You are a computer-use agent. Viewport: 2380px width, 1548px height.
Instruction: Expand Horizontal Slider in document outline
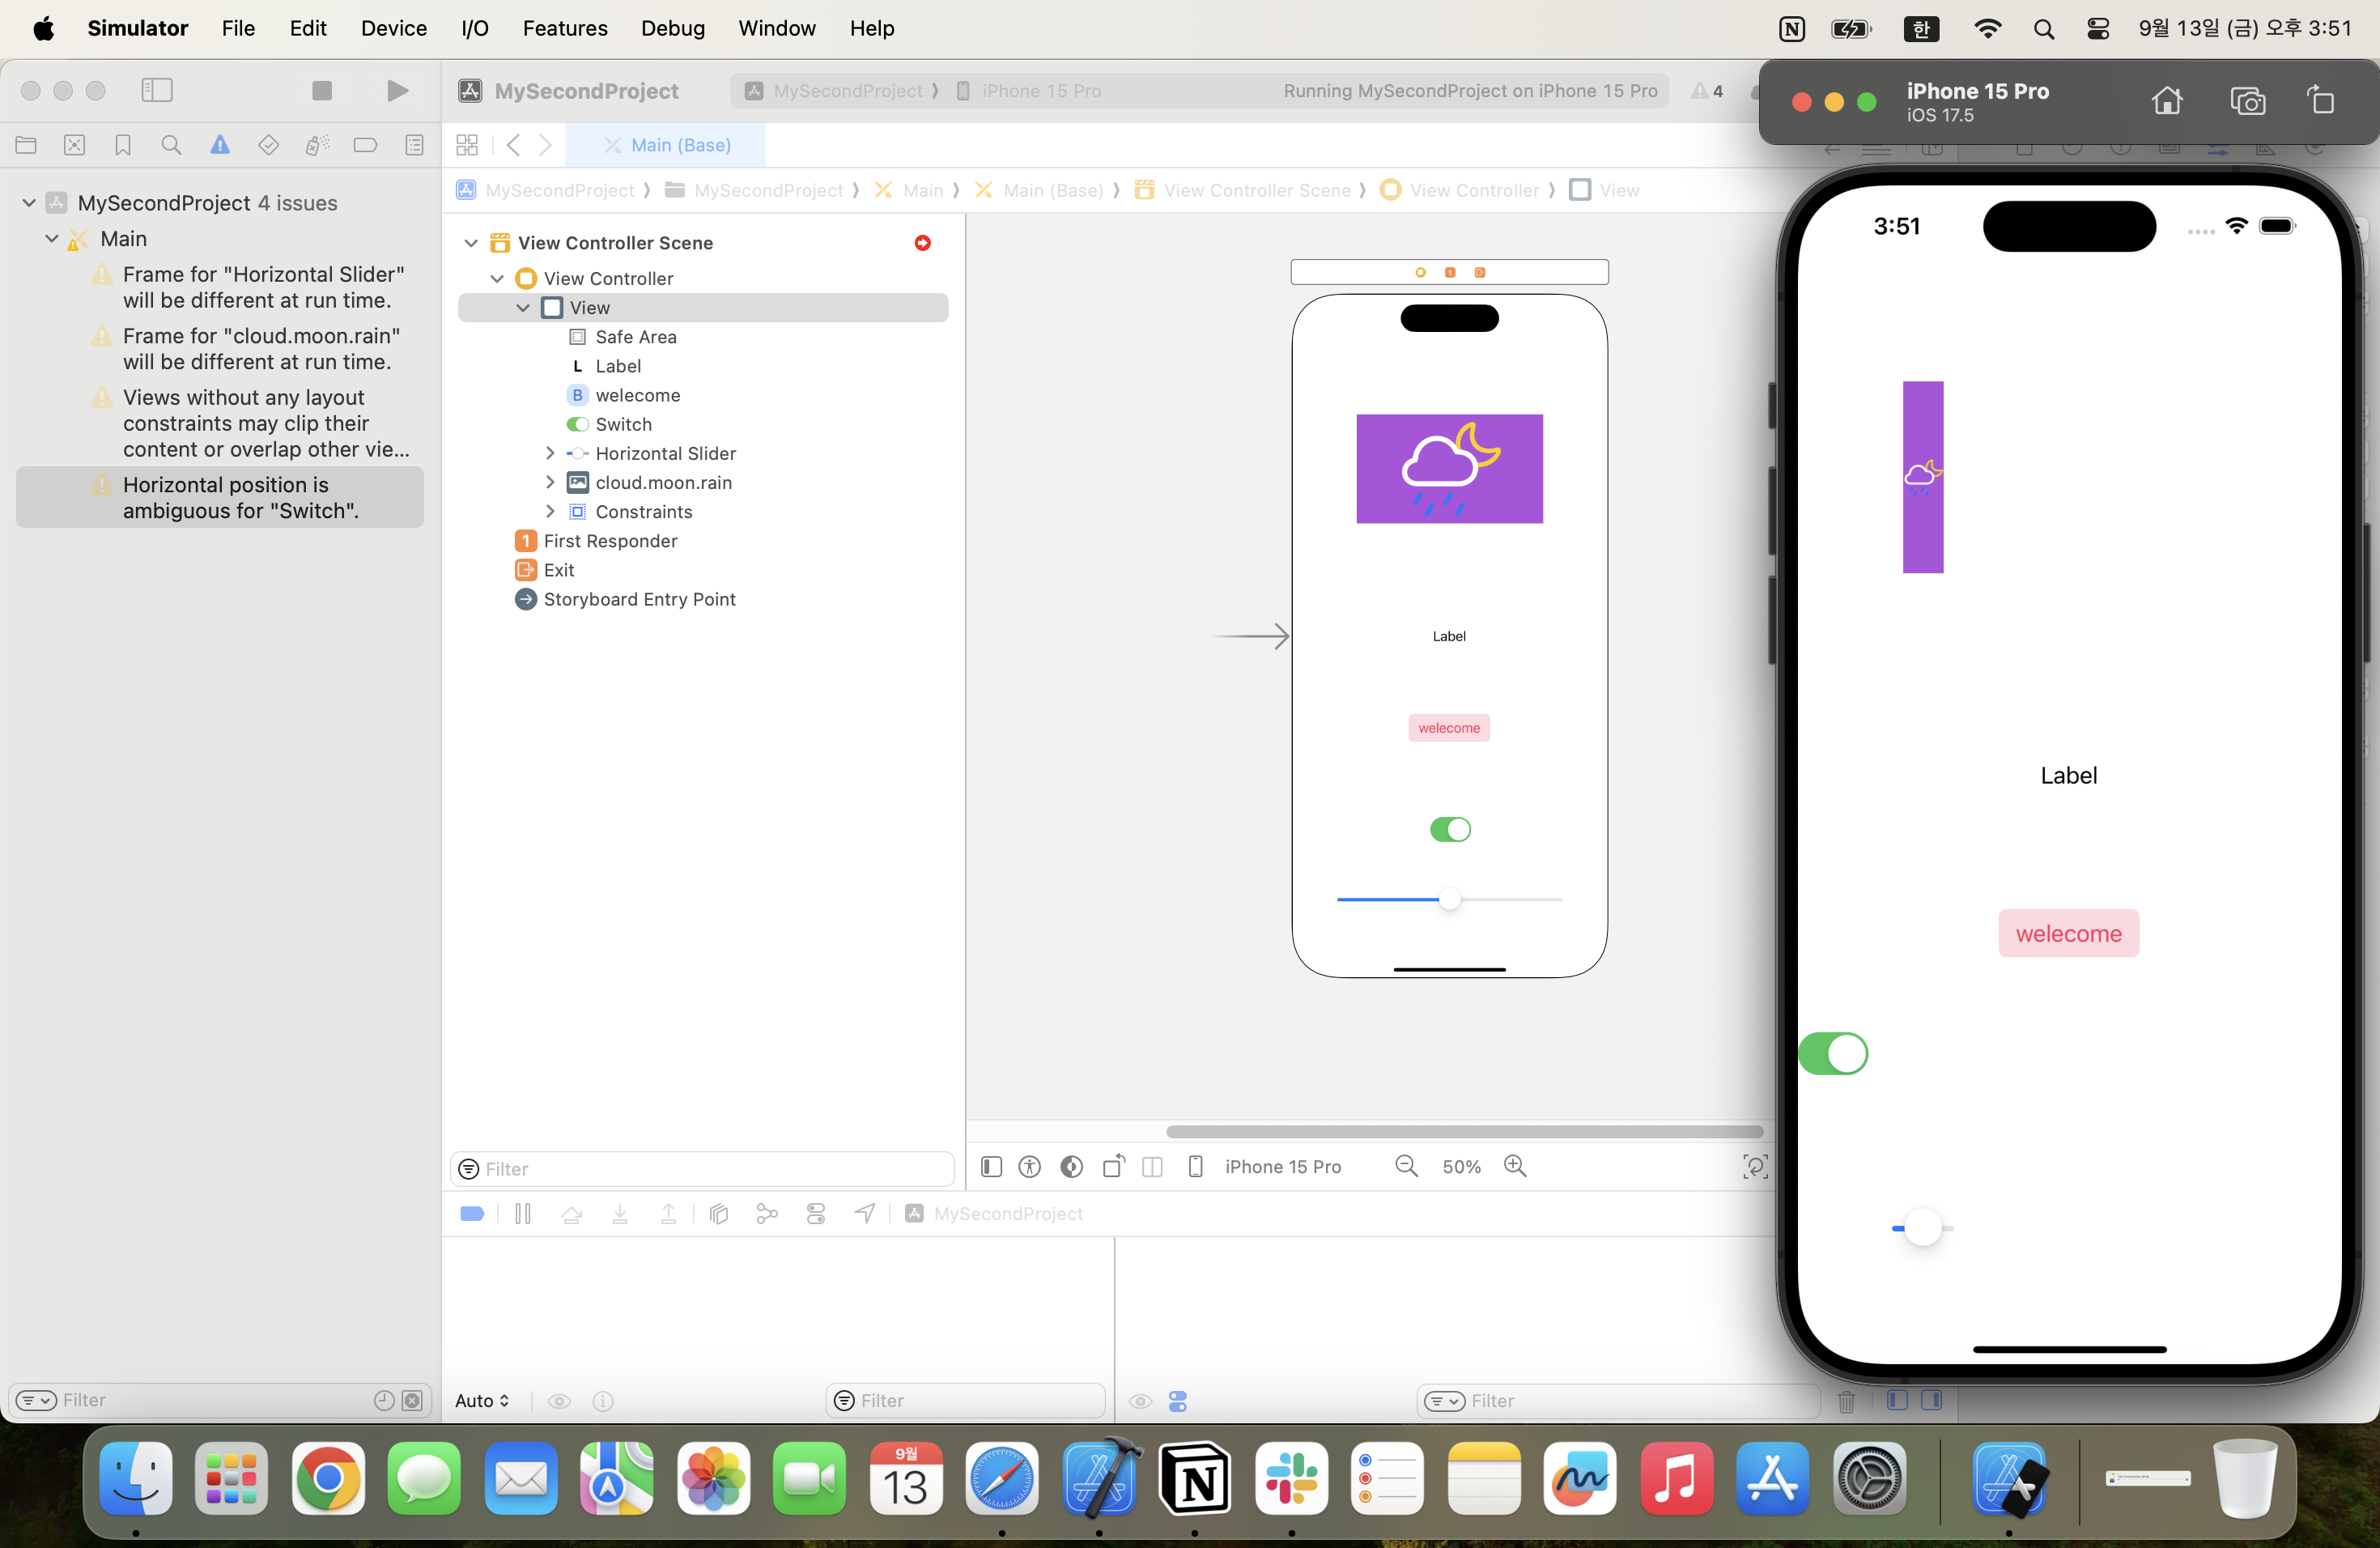coord(549,453)
